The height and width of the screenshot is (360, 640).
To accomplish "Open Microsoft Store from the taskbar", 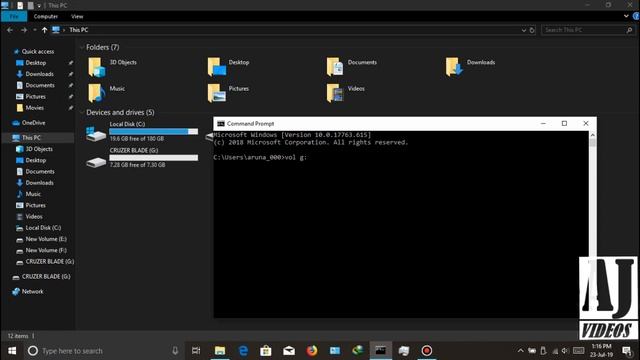I will pyautogui.click(x=266, y=351).
